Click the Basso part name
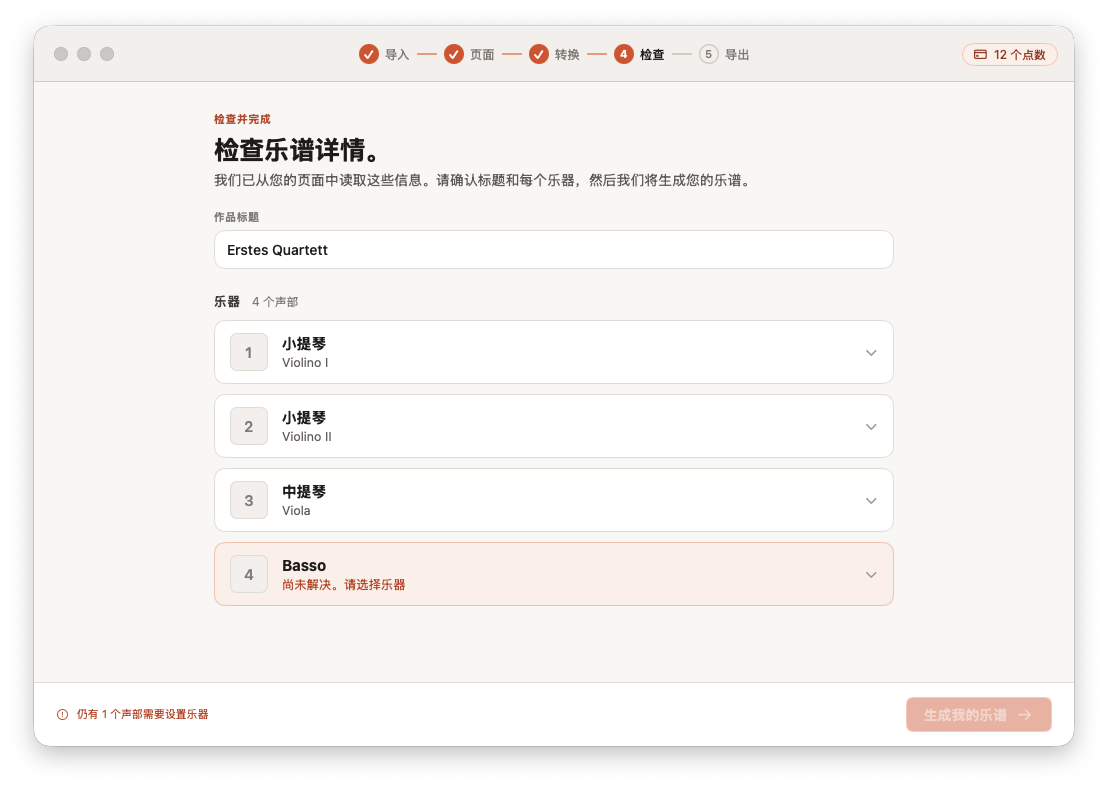This screenshot has width=1108, height=788. point(304,565)
